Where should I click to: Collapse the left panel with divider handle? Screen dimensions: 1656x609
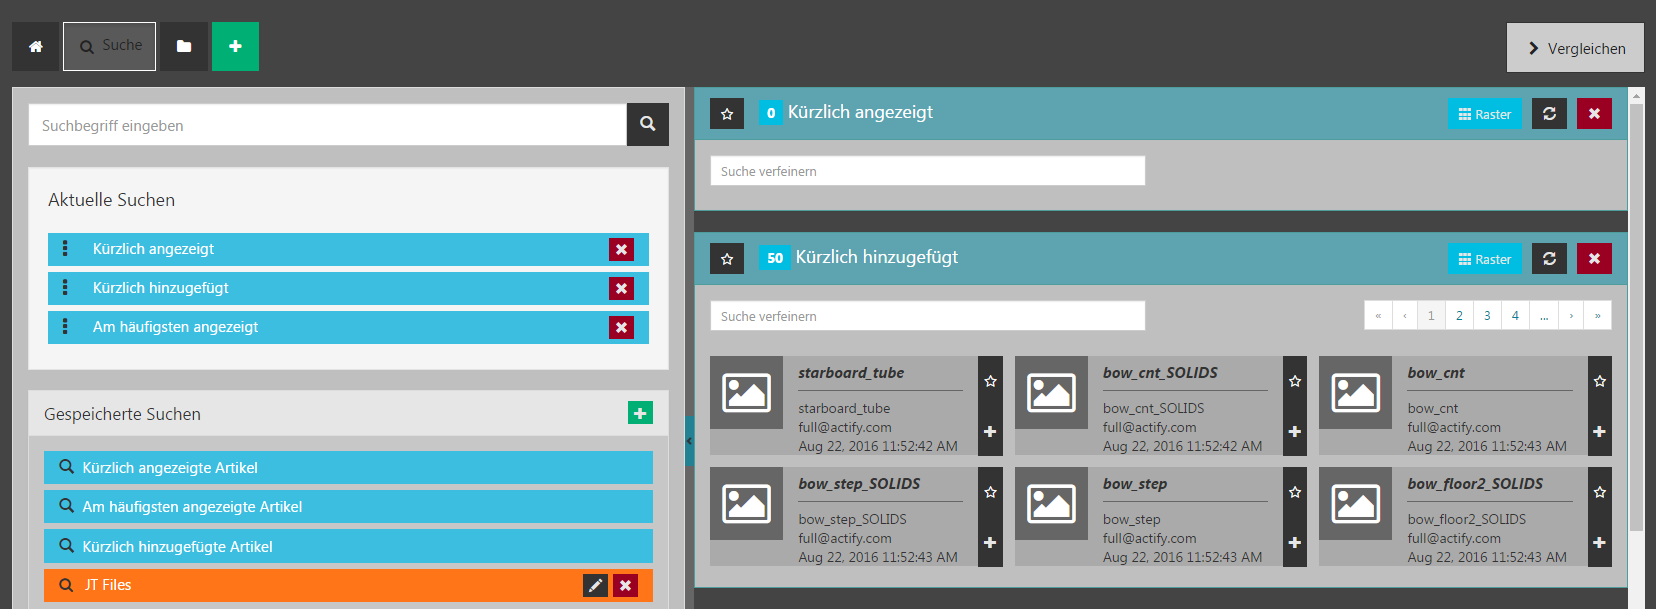[x=689, y=441]
